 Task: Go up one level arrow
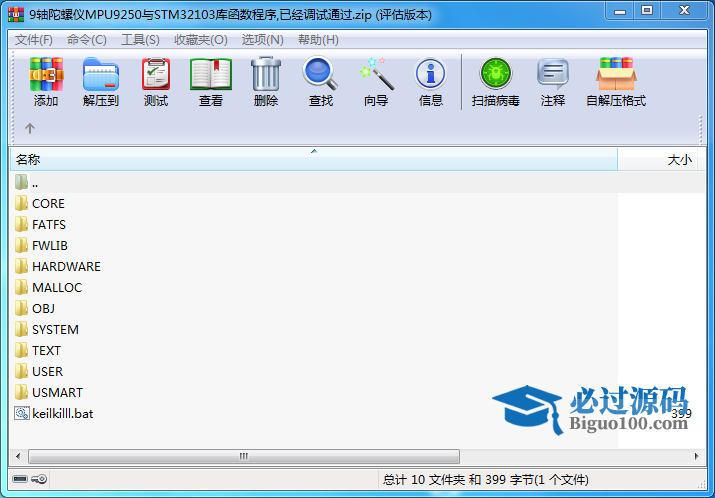click(x=30, y=128)
